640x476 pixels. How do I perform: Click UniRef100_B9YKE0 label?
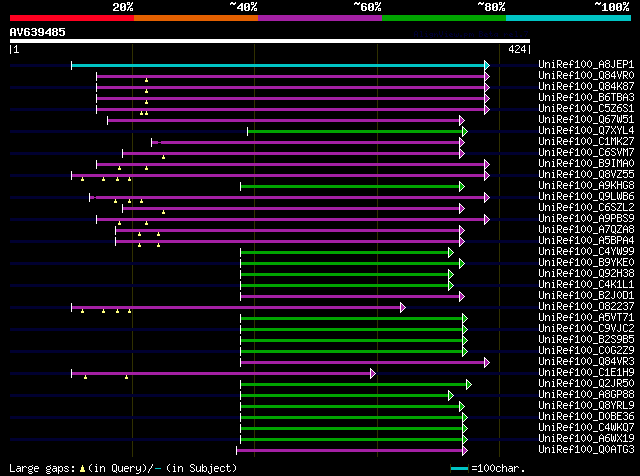tap(586, 262)
